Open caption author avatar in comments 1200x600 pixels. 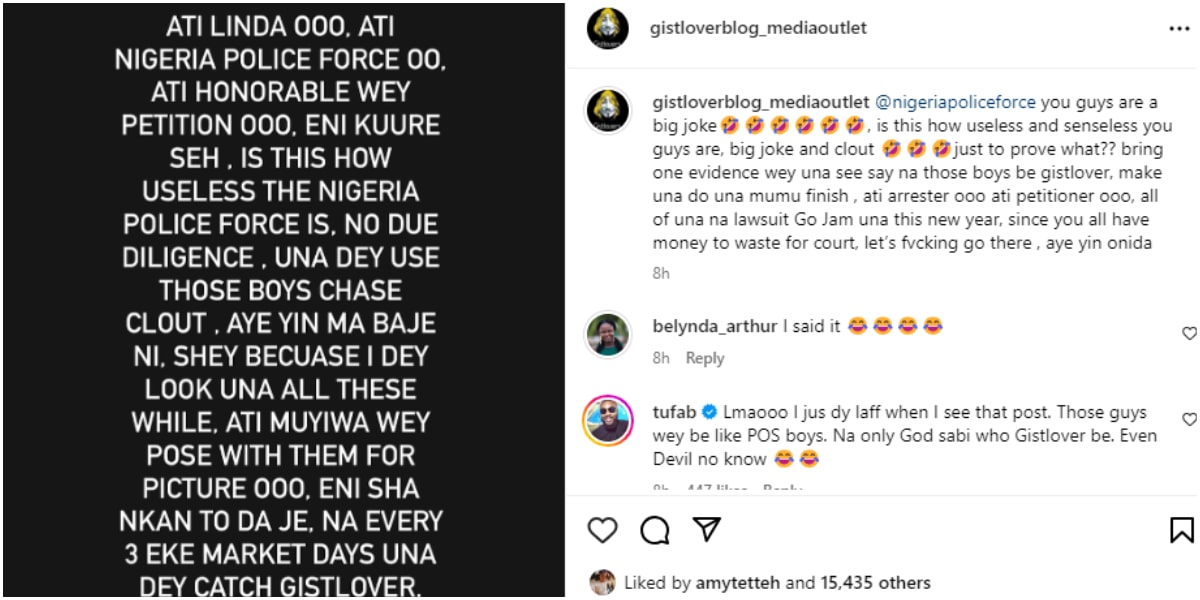click(608, 112)
